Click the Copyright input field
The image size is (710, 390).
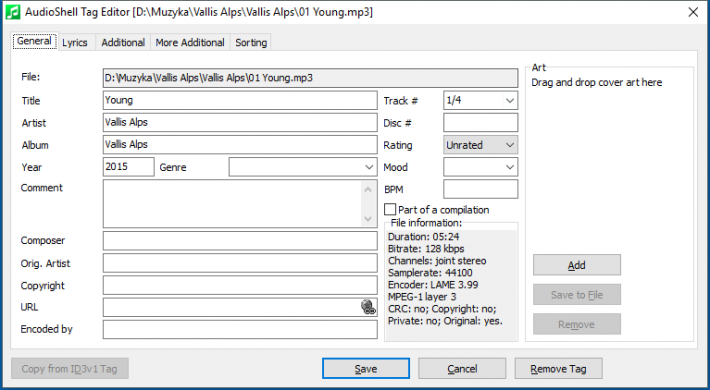(240, 285)
